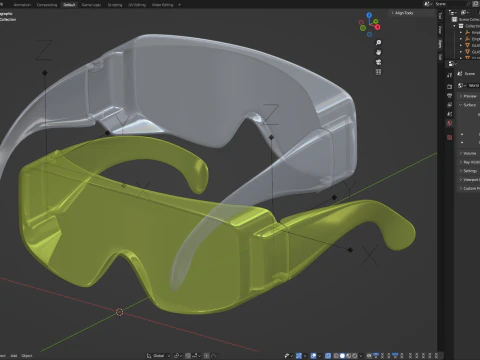Select wireframe viewport shading
This screenshot has height=360, width=480.
(x=336, y=356)
